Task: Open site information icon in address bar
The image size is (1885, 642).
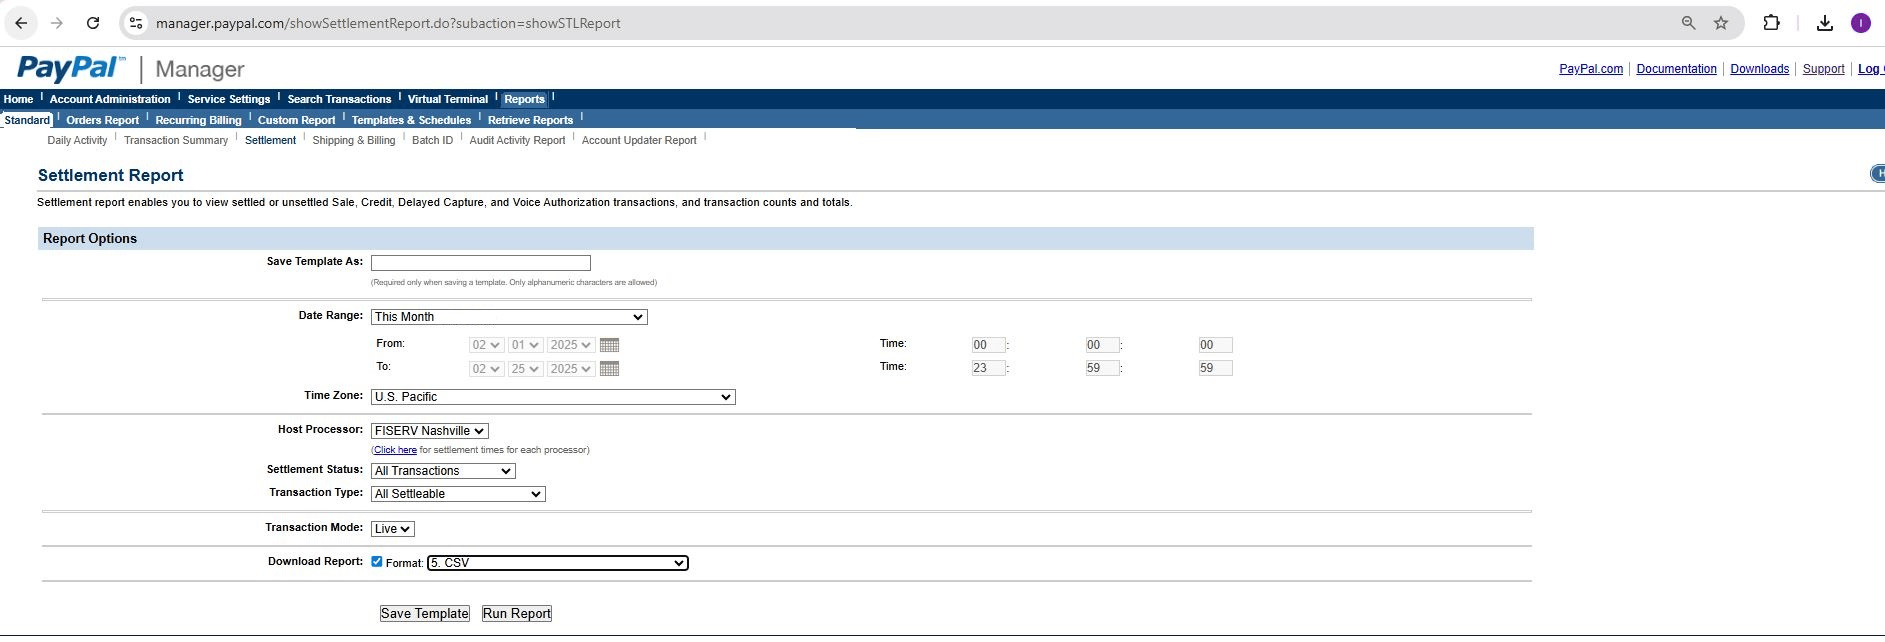Action: tap(136, 23)
